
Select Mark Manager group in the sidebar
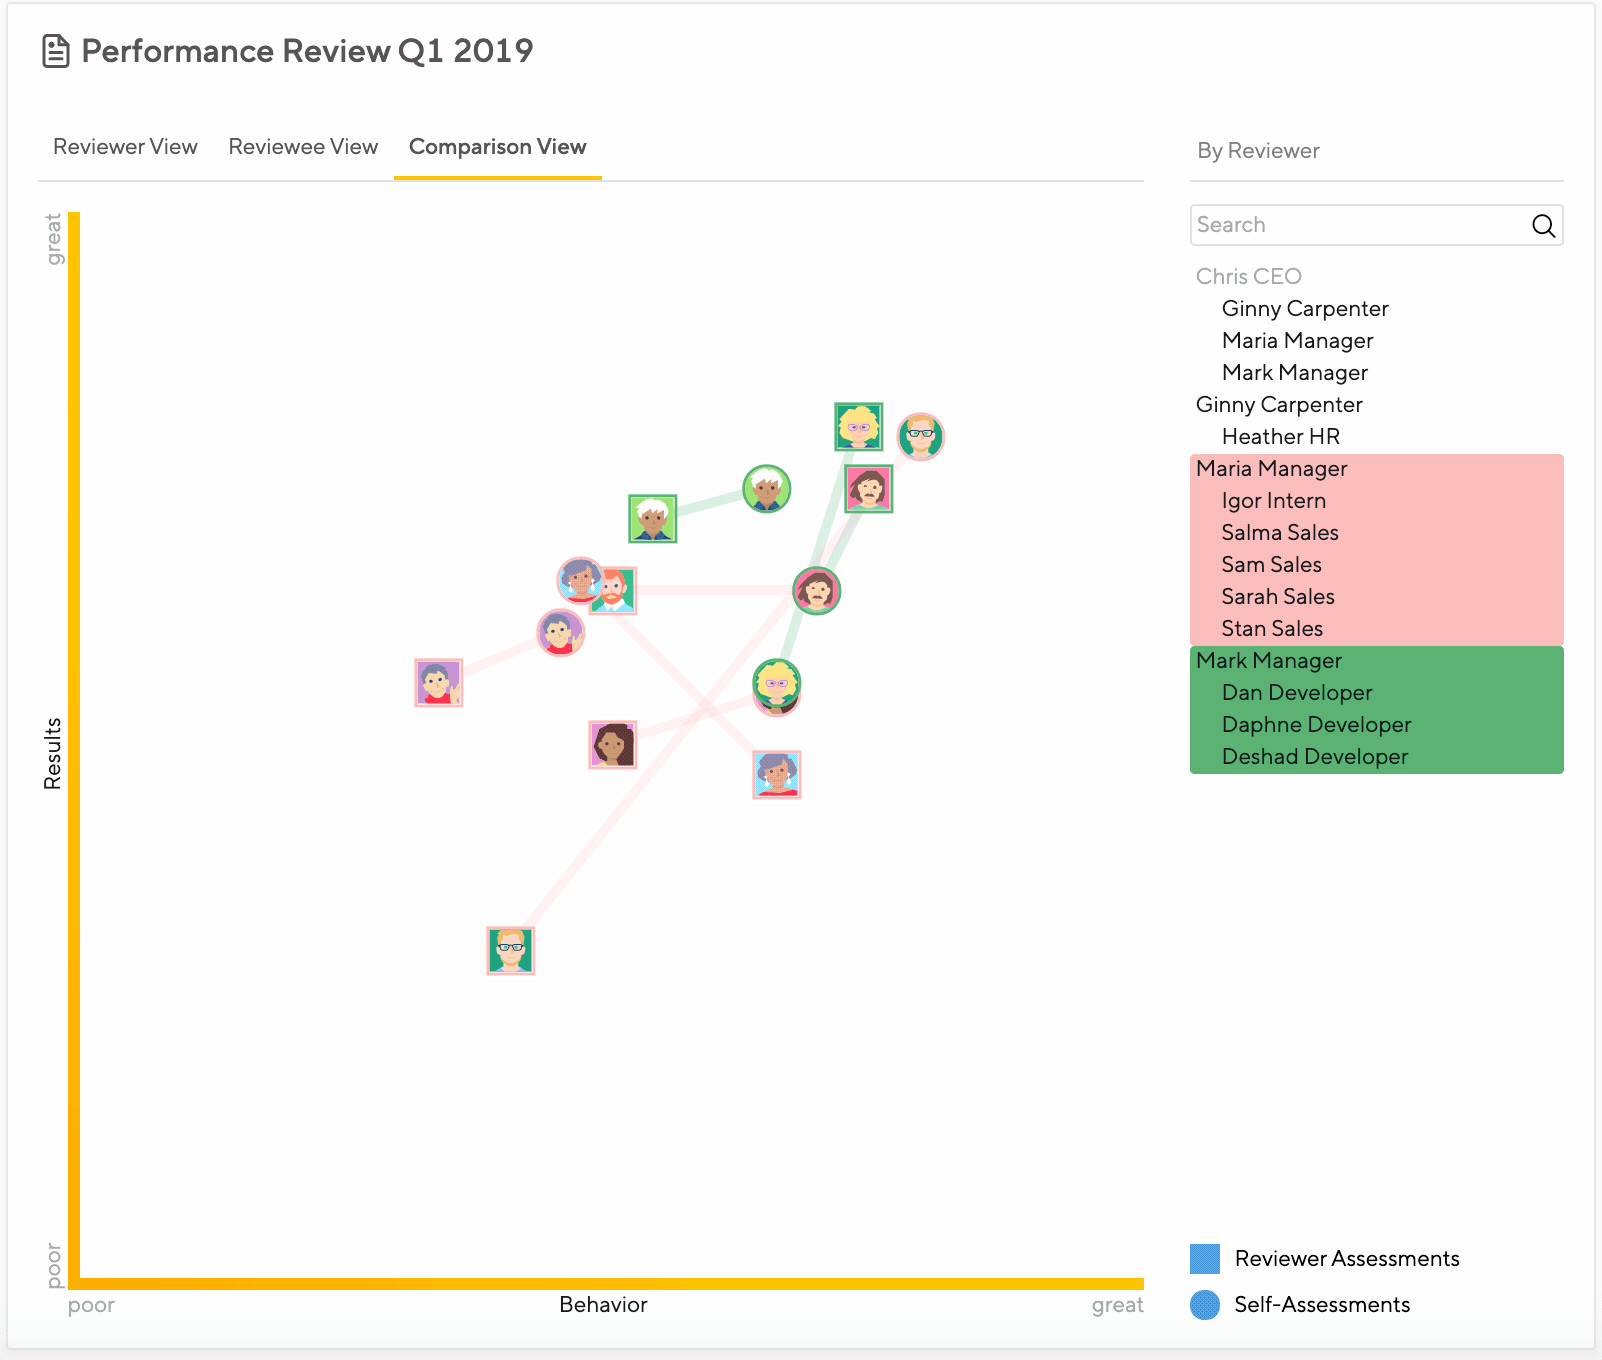tap(1268, 661)
